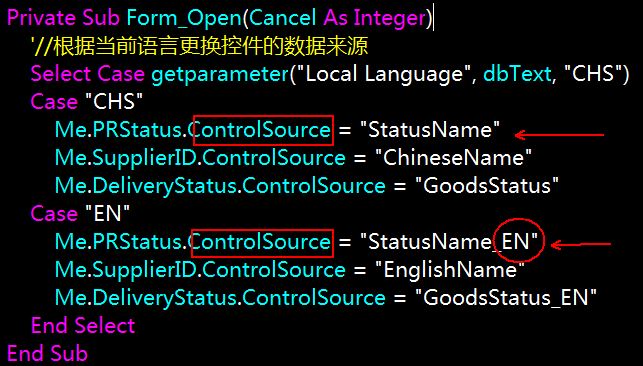Click the boxed ControlSource under Case EN
Viewport: 643px width, 366px height.
coord(262,243)
